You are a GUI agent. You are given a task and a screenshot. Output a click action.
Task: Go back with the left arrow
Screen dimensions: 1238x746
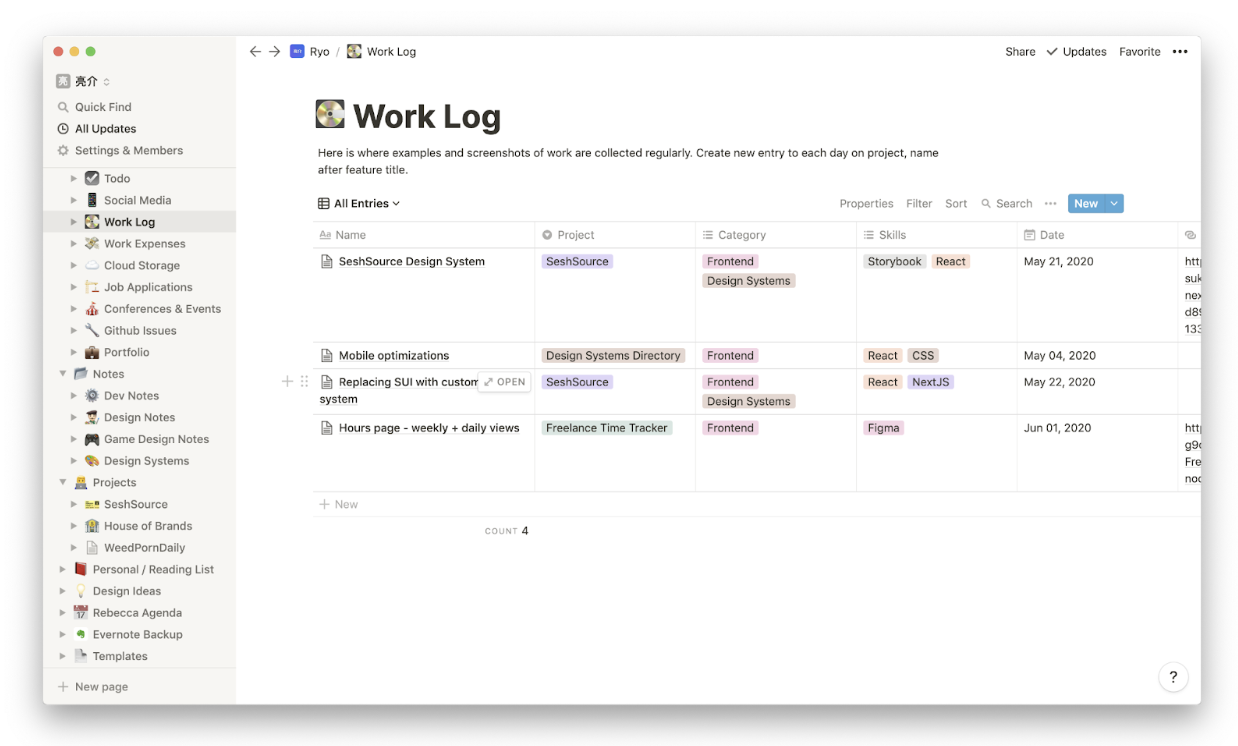[x=255, y=51]
